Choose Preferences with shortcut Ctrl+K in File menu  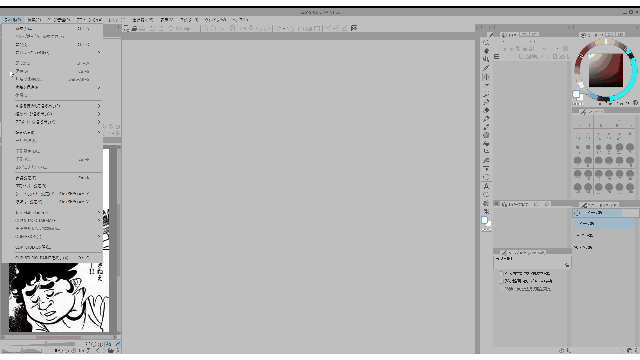52,178
